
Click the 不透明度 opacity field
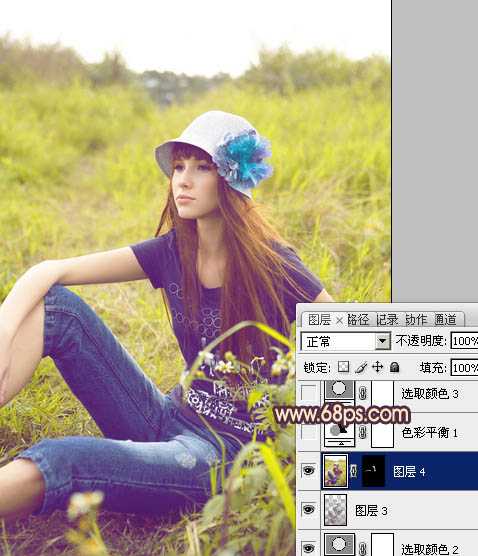pyautogui.click(x=465, y=341)
